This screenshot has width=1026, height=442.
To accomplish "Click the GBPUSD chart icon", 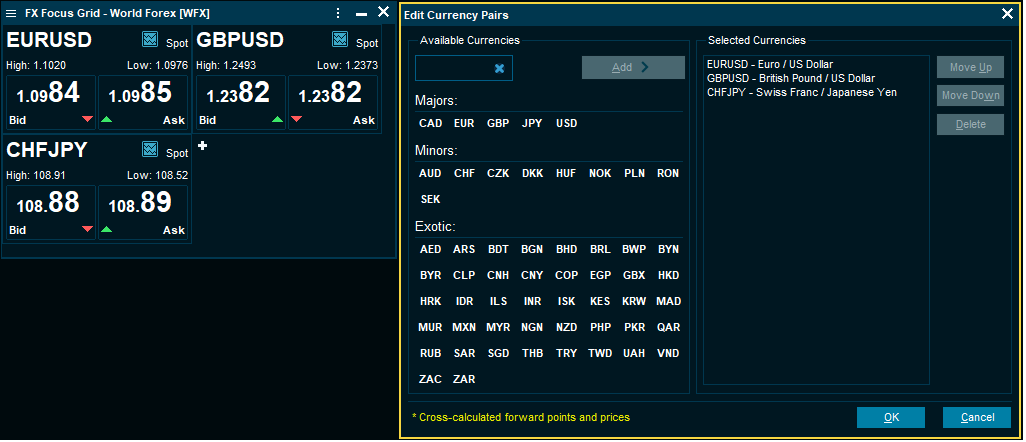I will point(340,40).
